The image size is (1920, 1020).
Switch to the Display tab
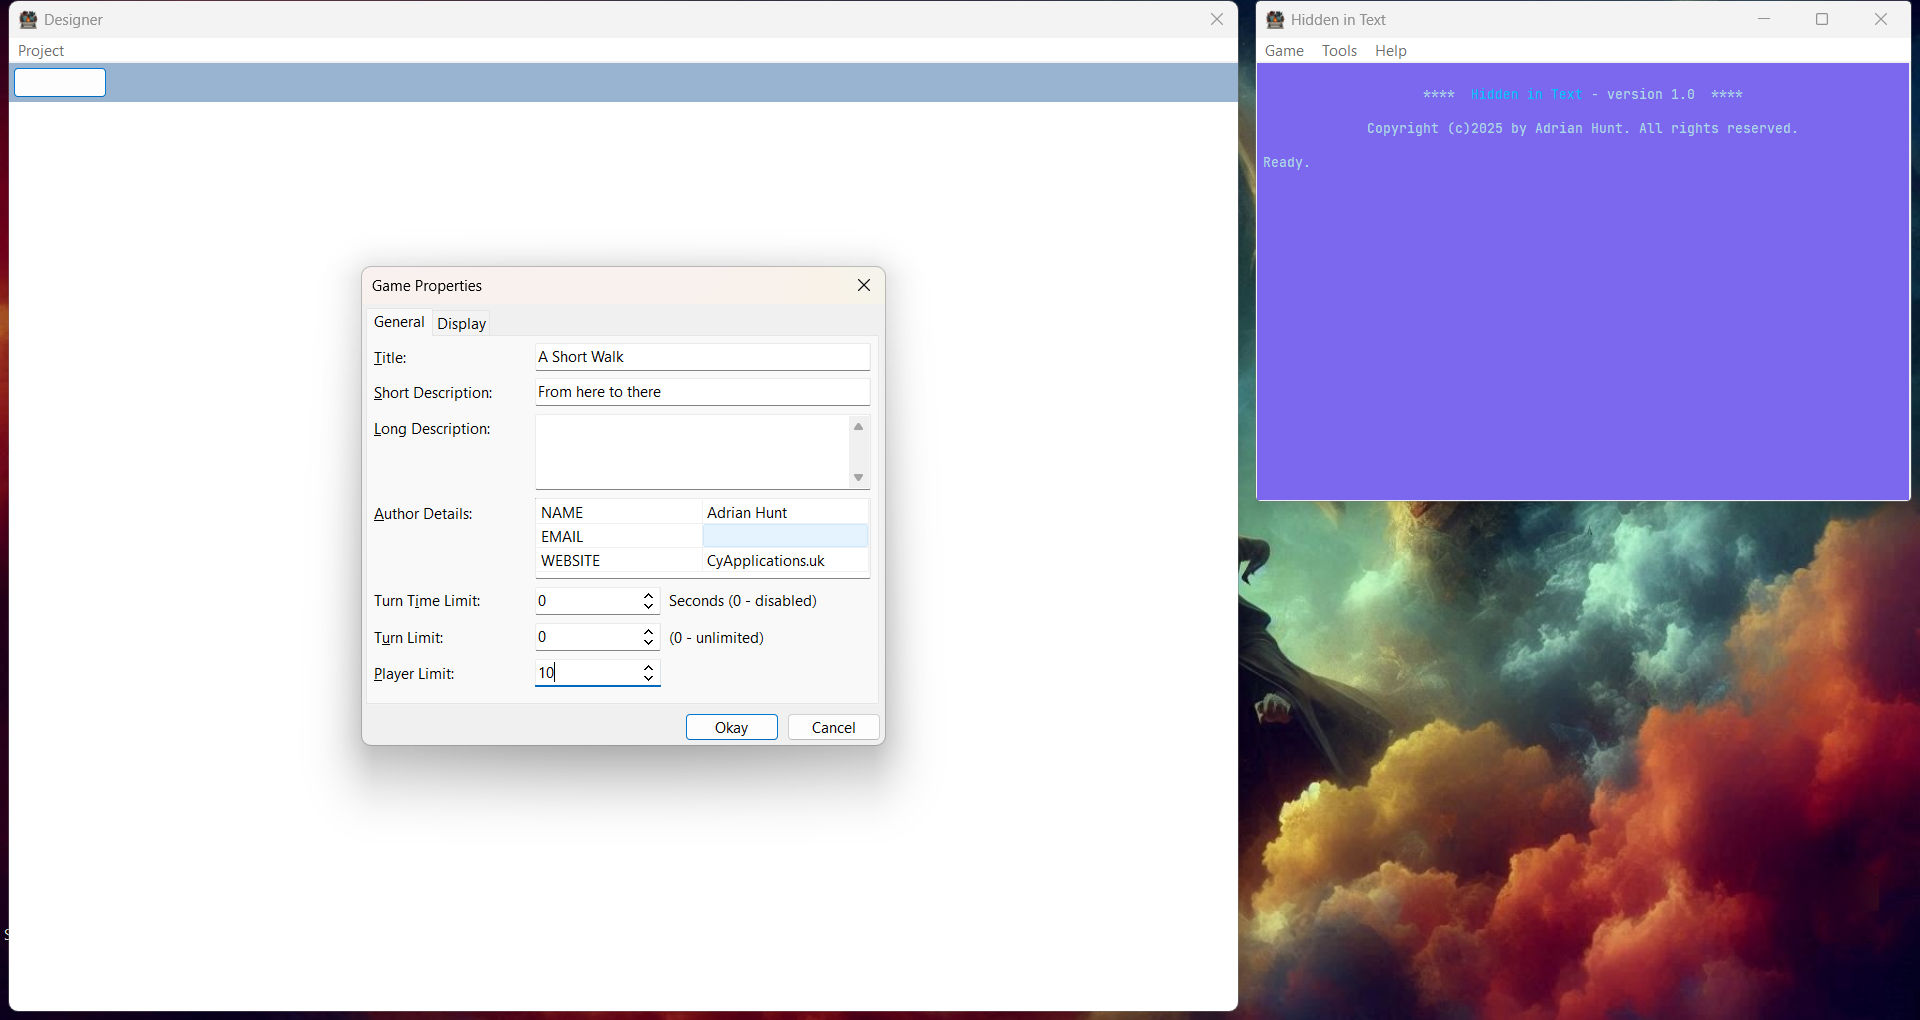coord(461,324)
